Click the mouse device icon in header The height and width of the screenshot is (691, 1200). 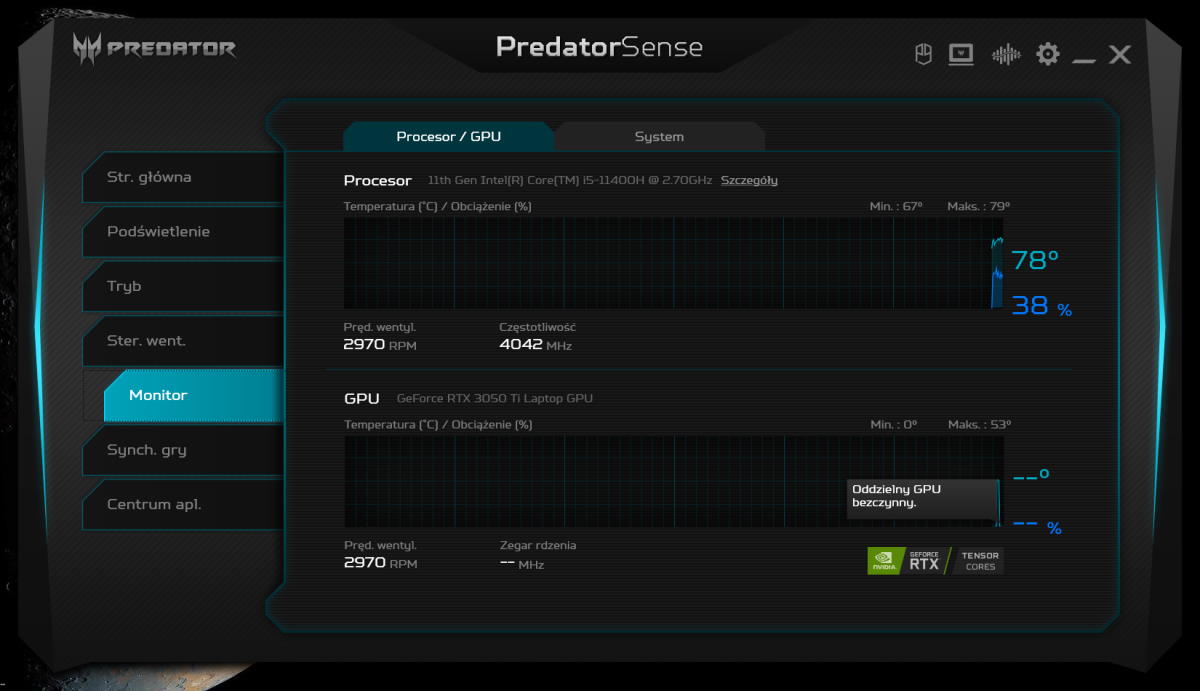[924, 54]
